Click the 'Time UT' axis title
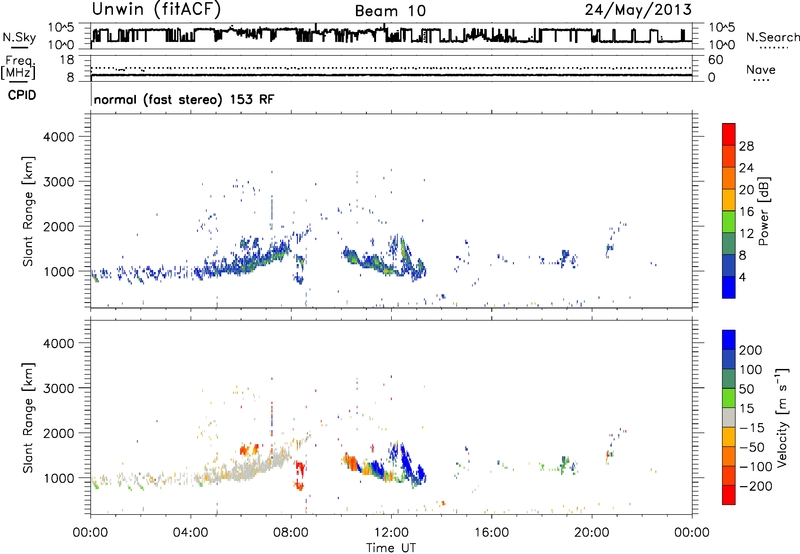800x554 pixels. (391, 548)
